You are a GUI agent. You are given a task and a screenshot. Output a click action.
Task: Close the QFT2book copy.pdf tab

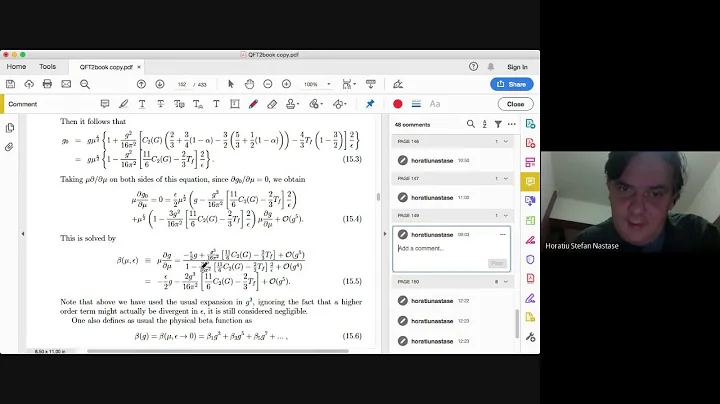(139, 67)
